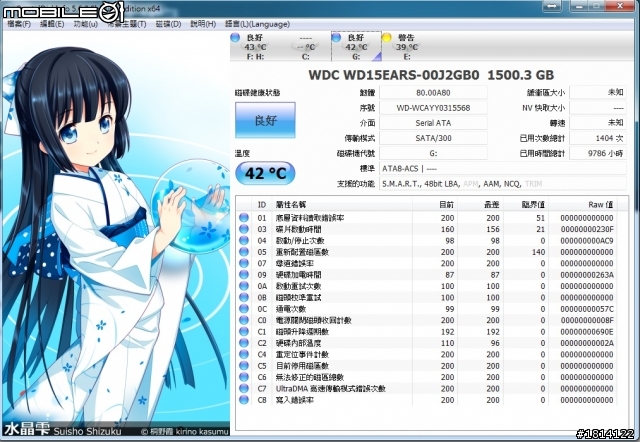Click threshold value 140 in row 05
Image resolution: width=640 pixels, height=442 pixels.
538,252
